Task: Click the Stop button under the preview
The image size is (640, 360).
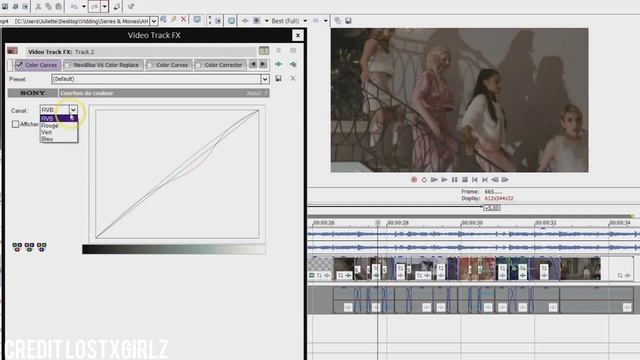Action: [464, 180]
